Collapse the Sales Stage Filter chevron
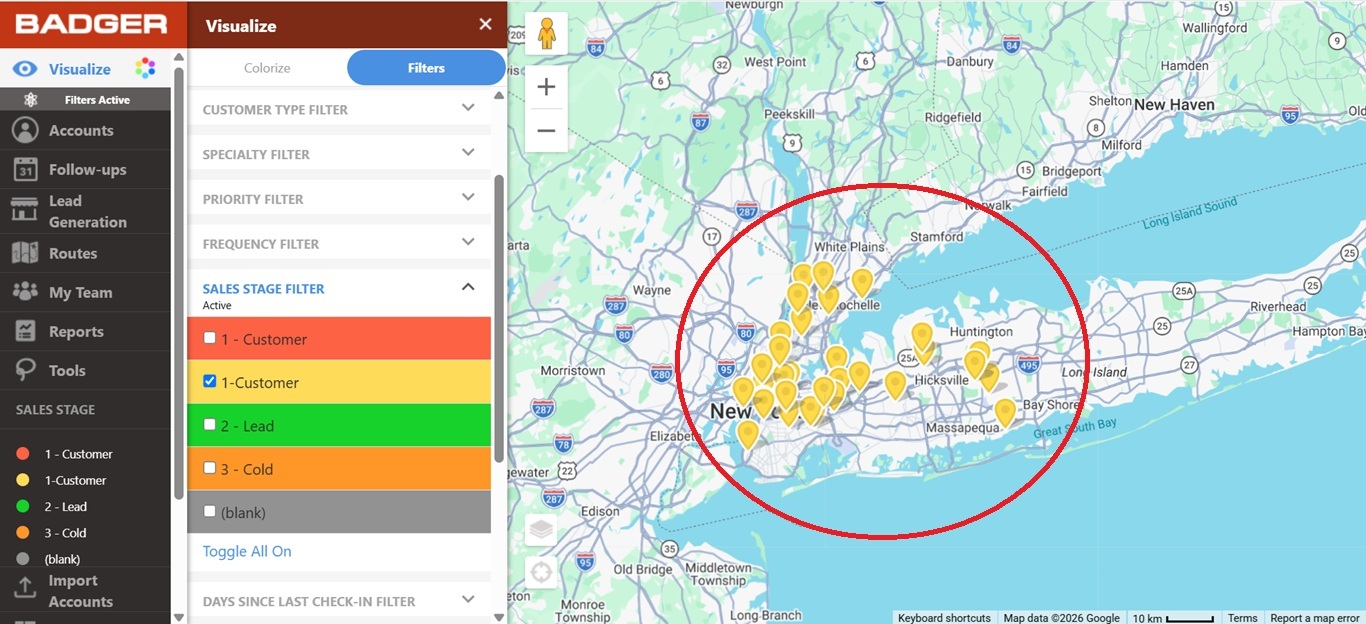Image resolution: width=1366 pixels, height=624 pixels. pos(468,287)
